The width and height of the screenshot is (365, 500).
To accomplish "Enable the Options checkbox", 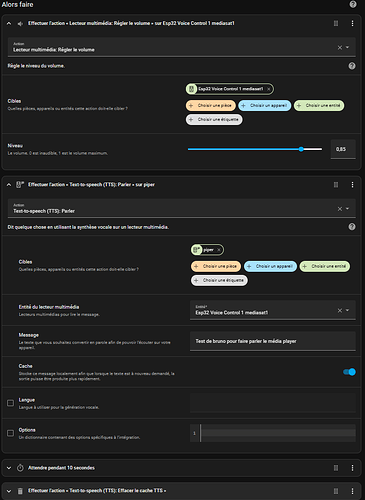I will coord(10,433).
